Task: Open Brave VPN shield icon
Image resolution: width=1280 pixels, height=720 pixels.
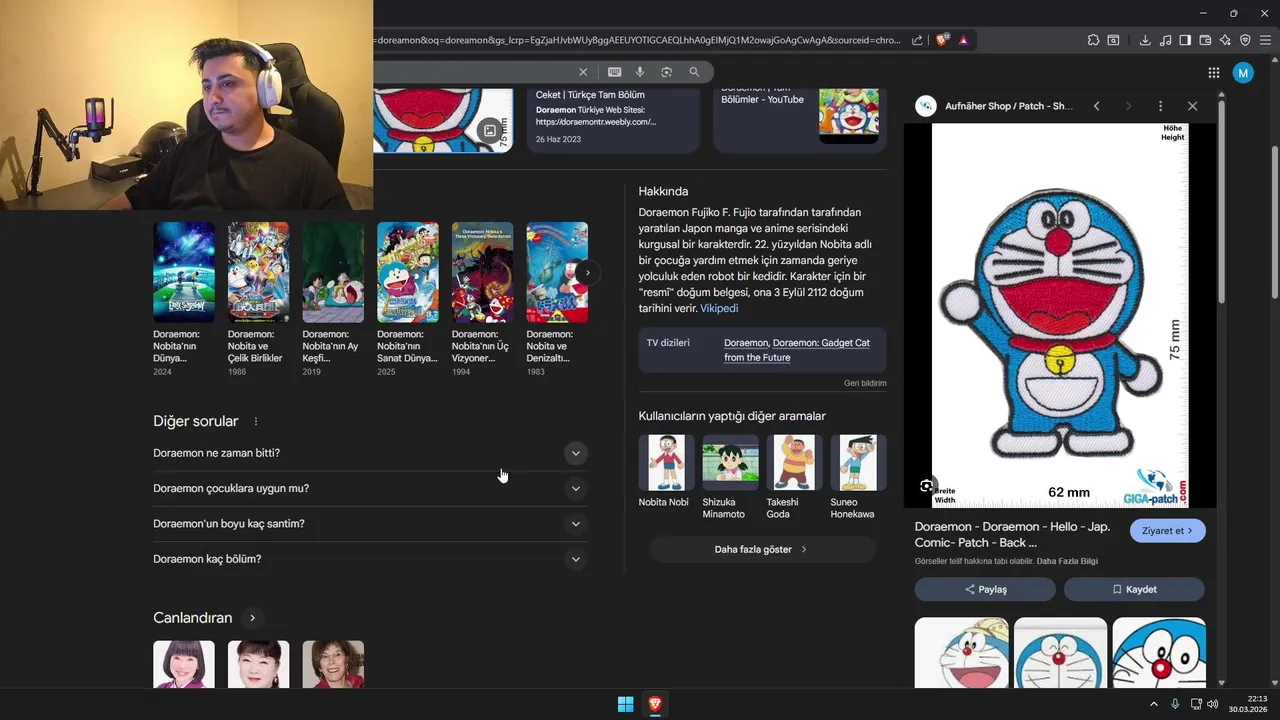Action: (1245, 40)
